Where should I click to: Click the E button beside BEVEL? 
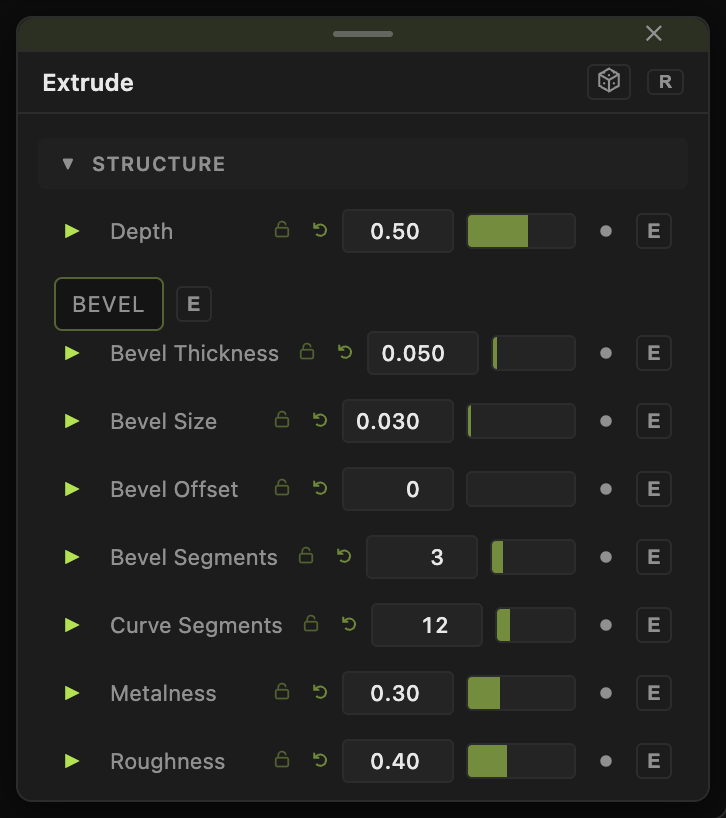193,304
